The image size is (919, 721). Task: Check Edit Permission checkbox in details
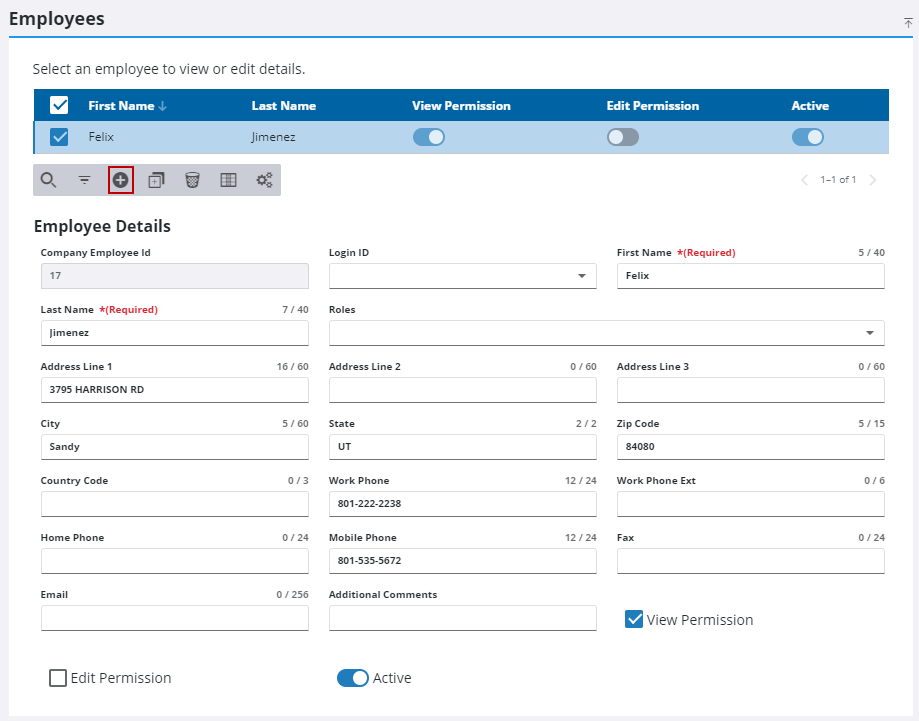pos(58,678)
